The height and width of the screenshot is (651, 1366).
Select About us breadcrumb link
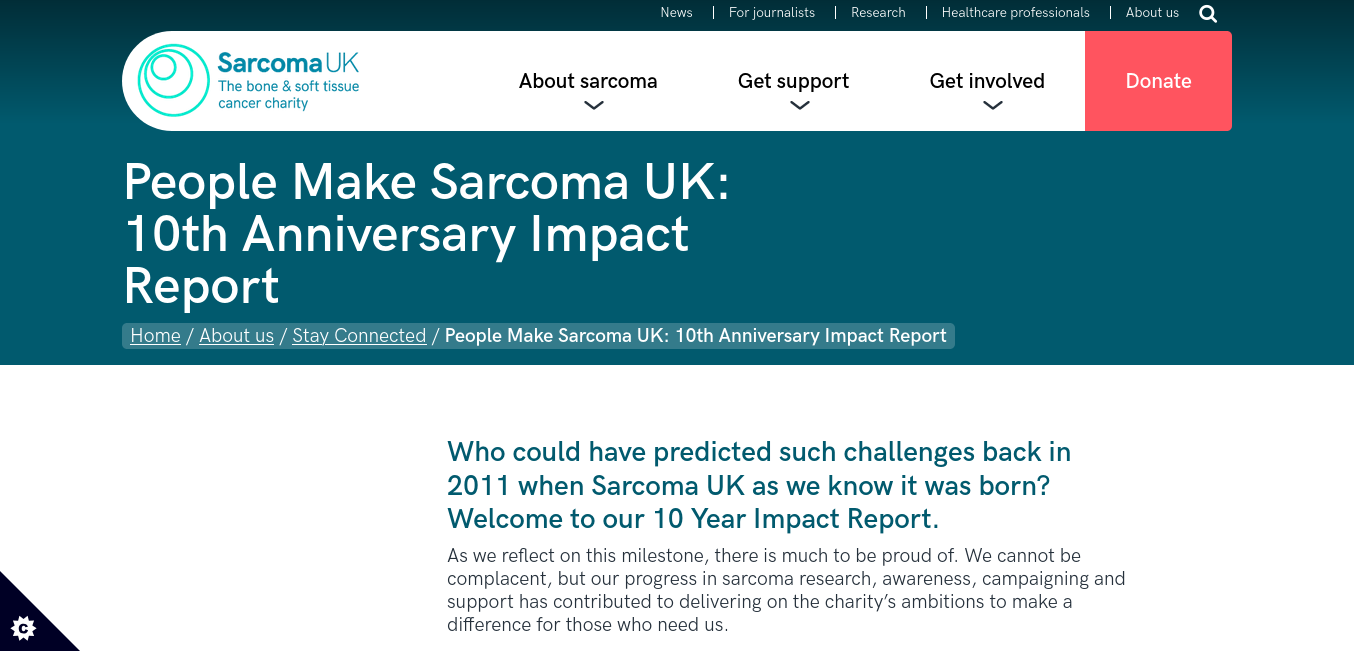(236, 336)
